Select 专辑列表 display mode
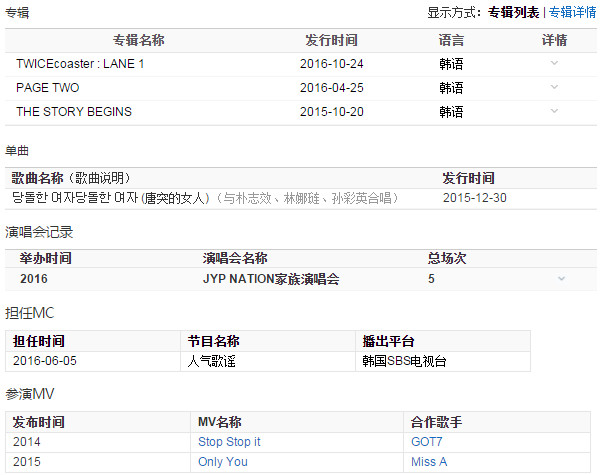600x475 pixels. tap(514, 13)
